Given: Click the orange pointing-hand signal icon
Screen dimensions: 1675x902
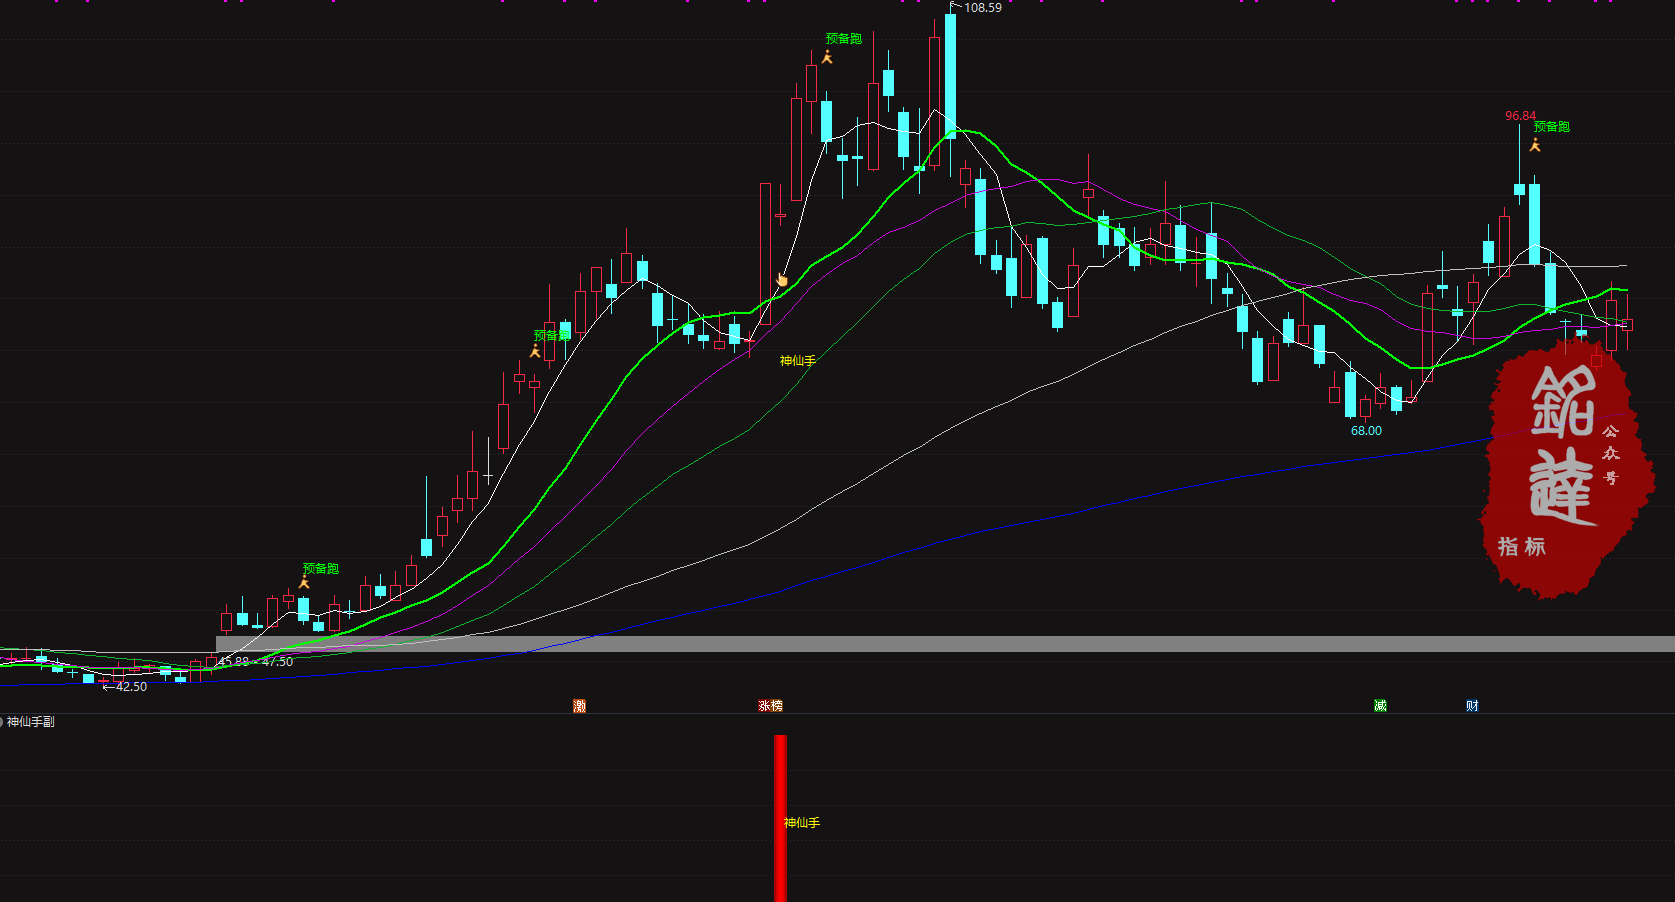Looking at the screenshot, I should pos(782,280).
